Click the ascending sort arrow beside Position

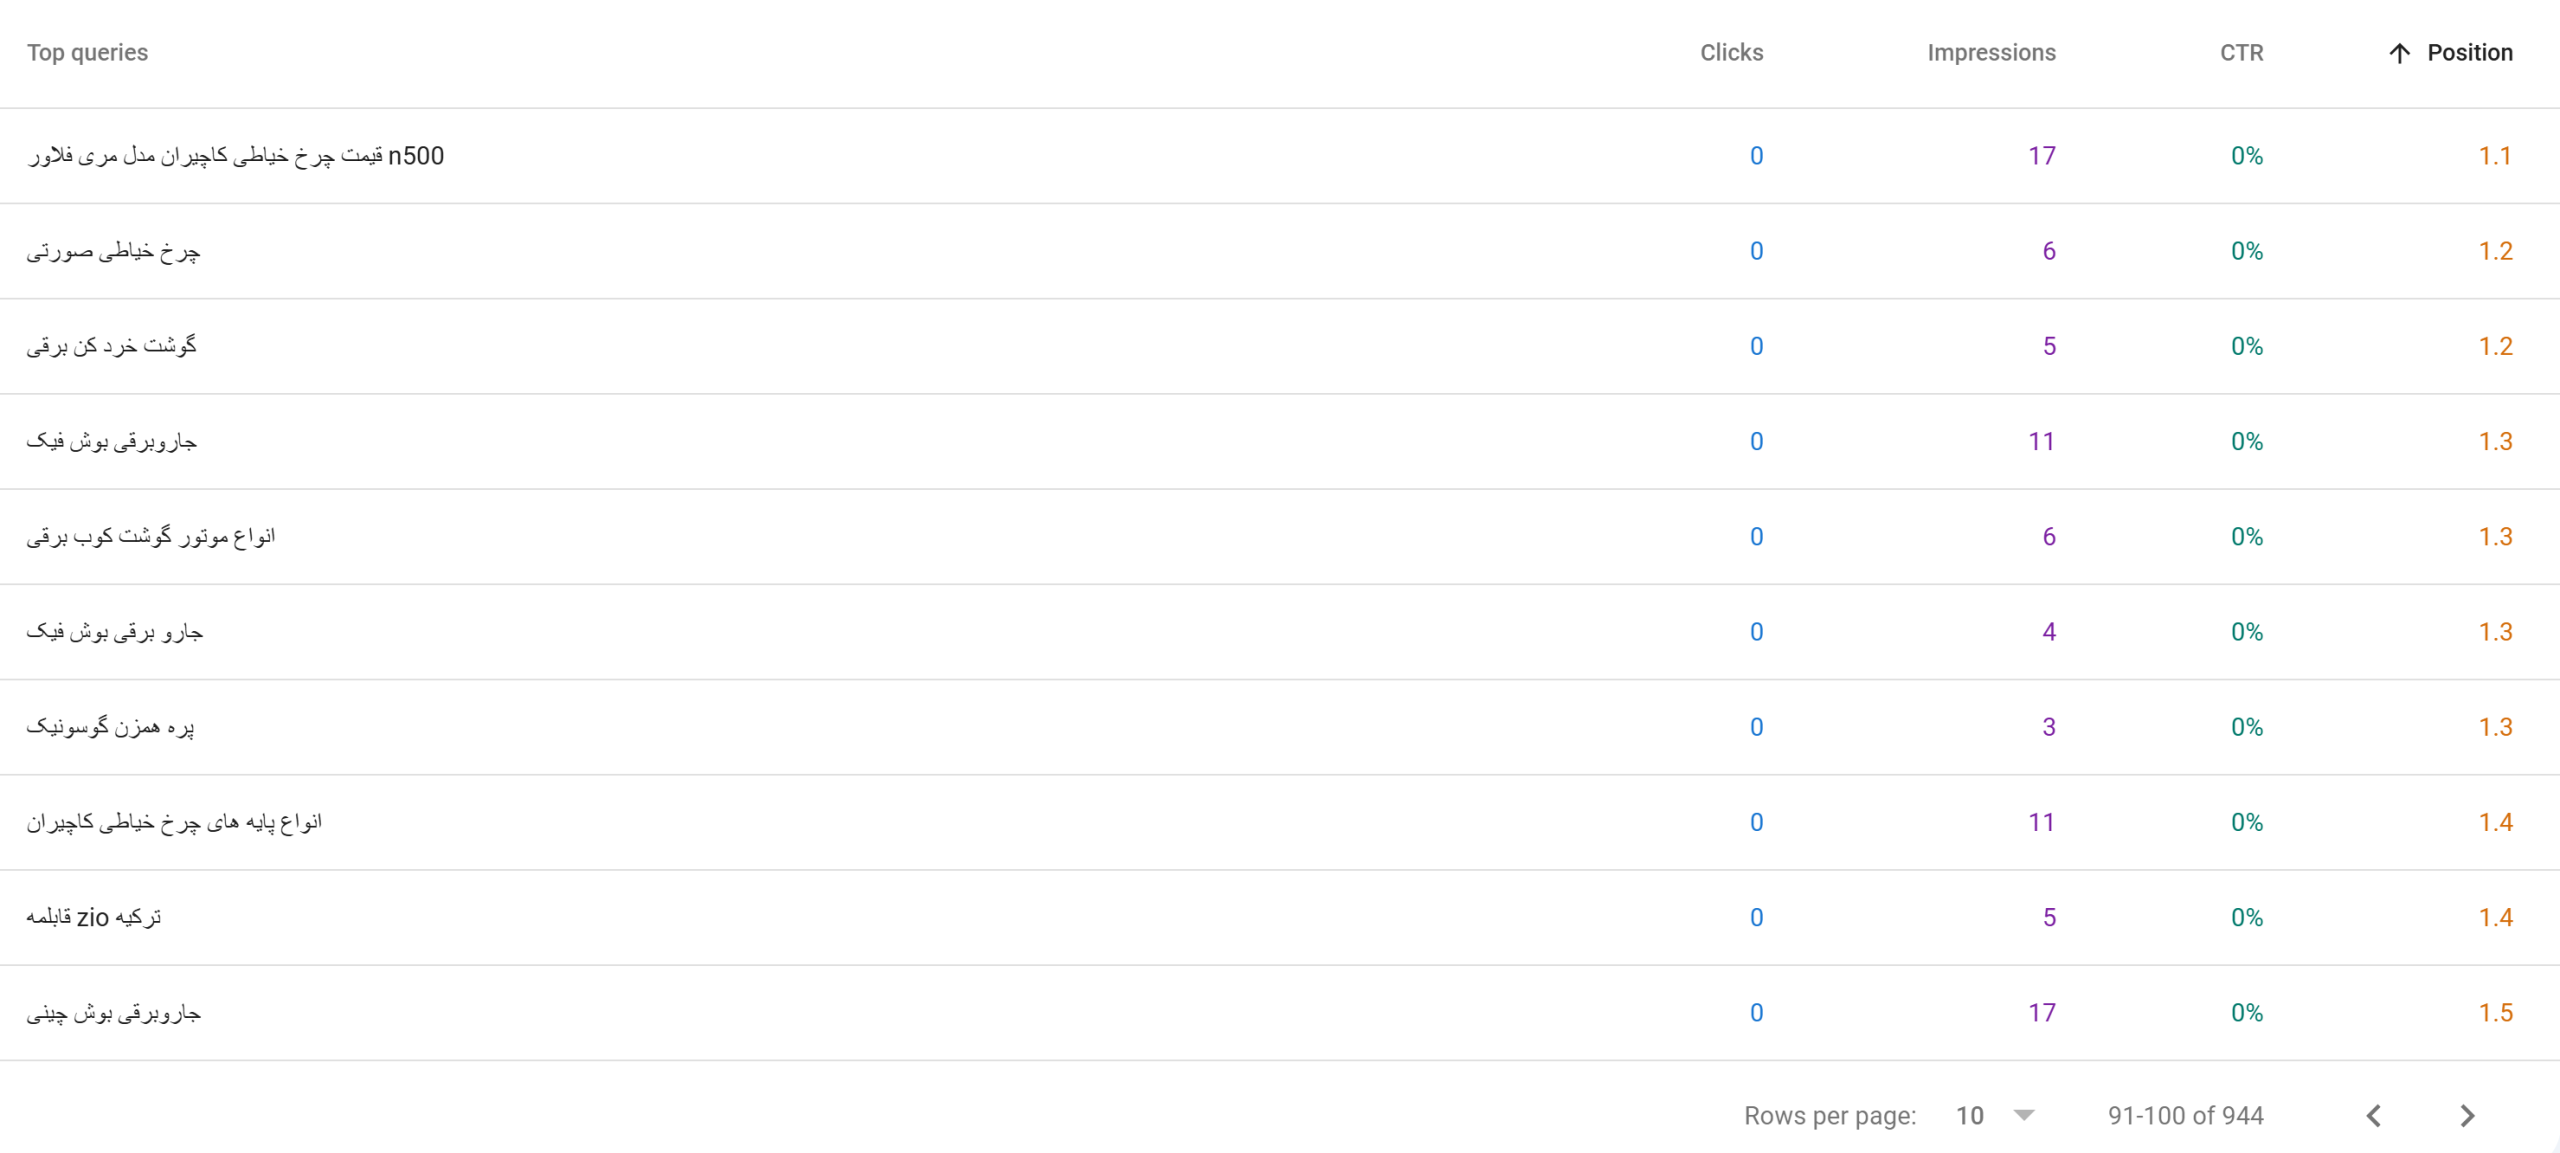(2399, 53)
